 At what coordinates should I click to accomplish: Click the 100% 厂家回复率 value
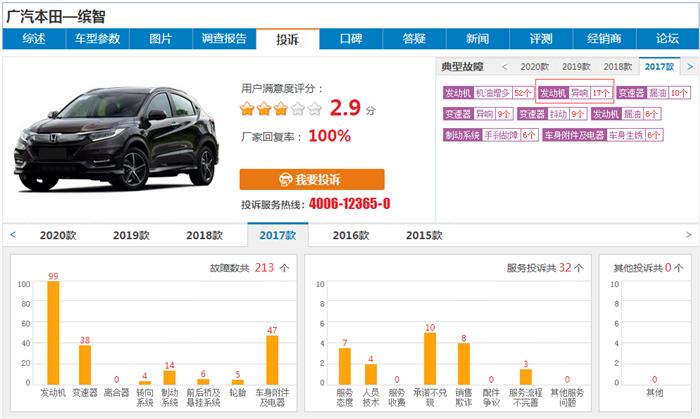[x=329, y=136]
